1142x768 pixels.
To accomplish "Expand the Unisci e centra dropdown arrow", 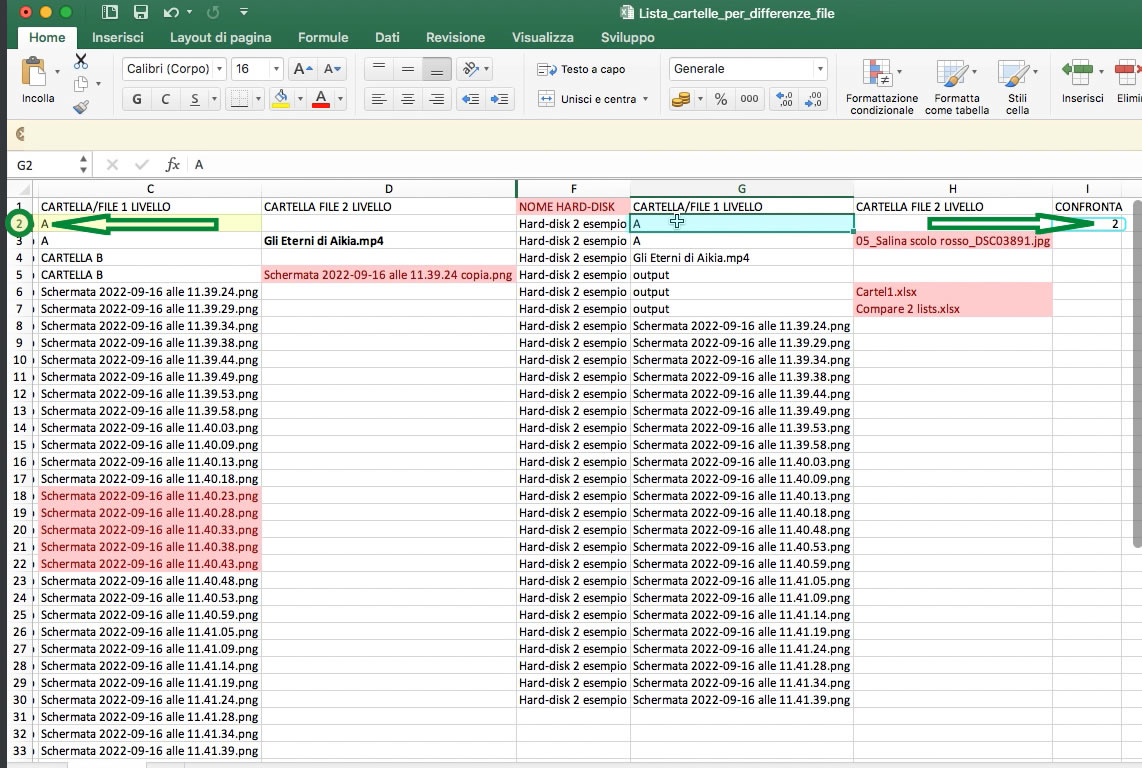I will pyautogui.click(x=645, y=99).
